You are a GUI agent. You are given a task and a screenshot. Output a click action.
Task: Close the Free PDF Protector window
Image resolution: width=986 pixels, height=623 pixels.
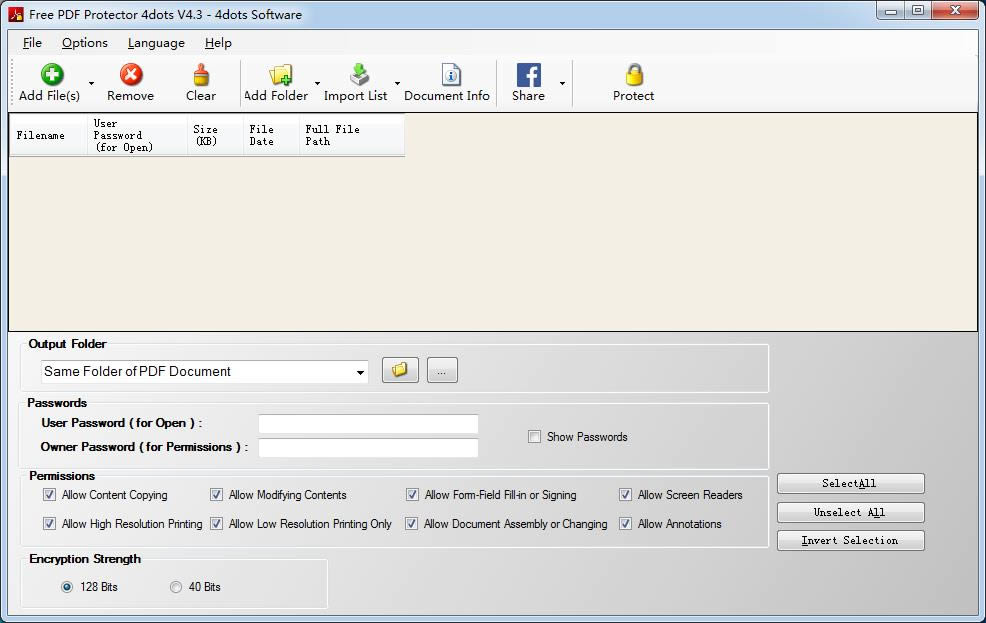(x=955, y=11)
